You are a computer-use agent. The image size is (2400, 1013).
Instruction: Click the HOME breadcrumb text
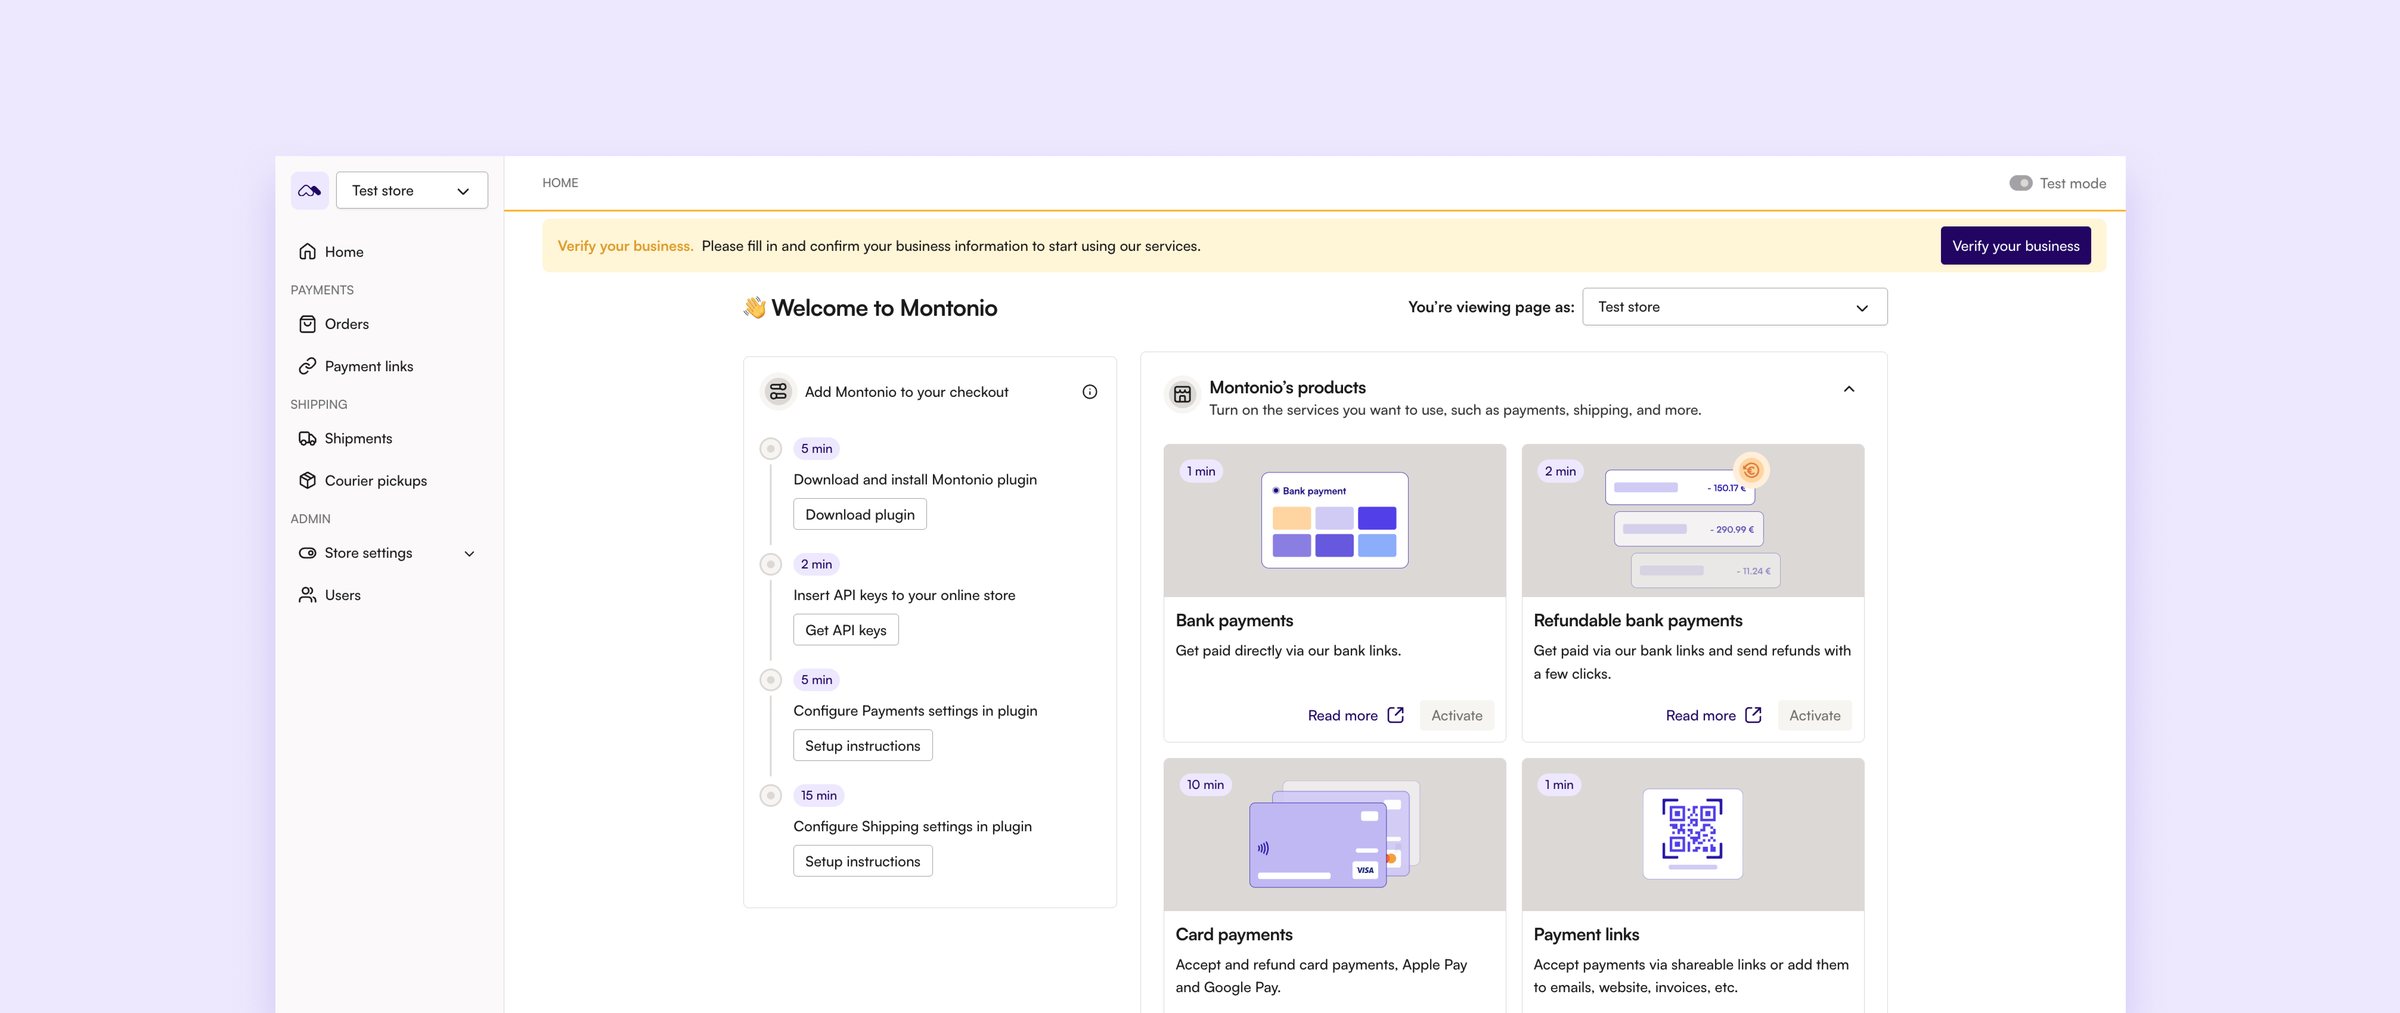pos(560,183)
